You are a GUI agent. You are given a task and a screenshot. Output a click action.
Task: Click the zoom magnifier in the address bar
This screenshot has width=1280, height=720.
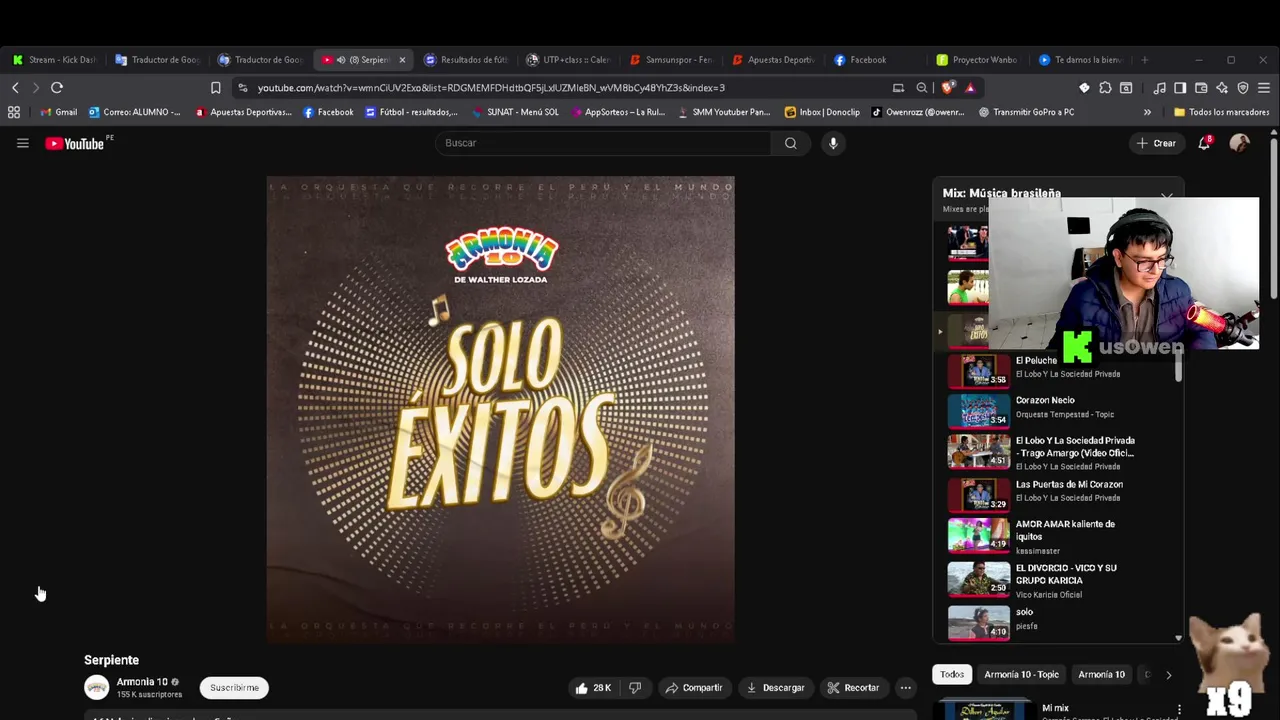(922, 87)
